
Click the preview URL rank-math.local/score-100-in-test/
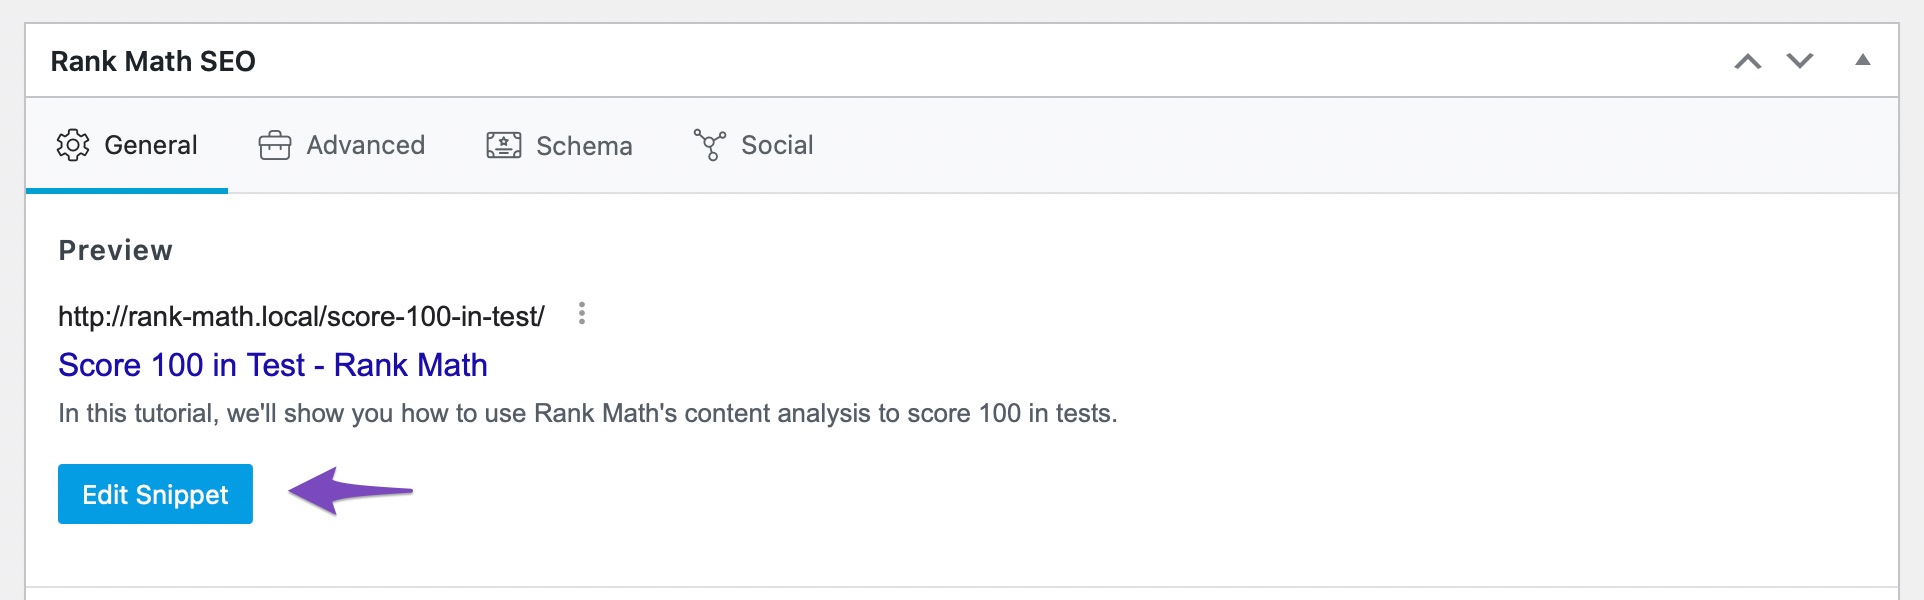301,317
